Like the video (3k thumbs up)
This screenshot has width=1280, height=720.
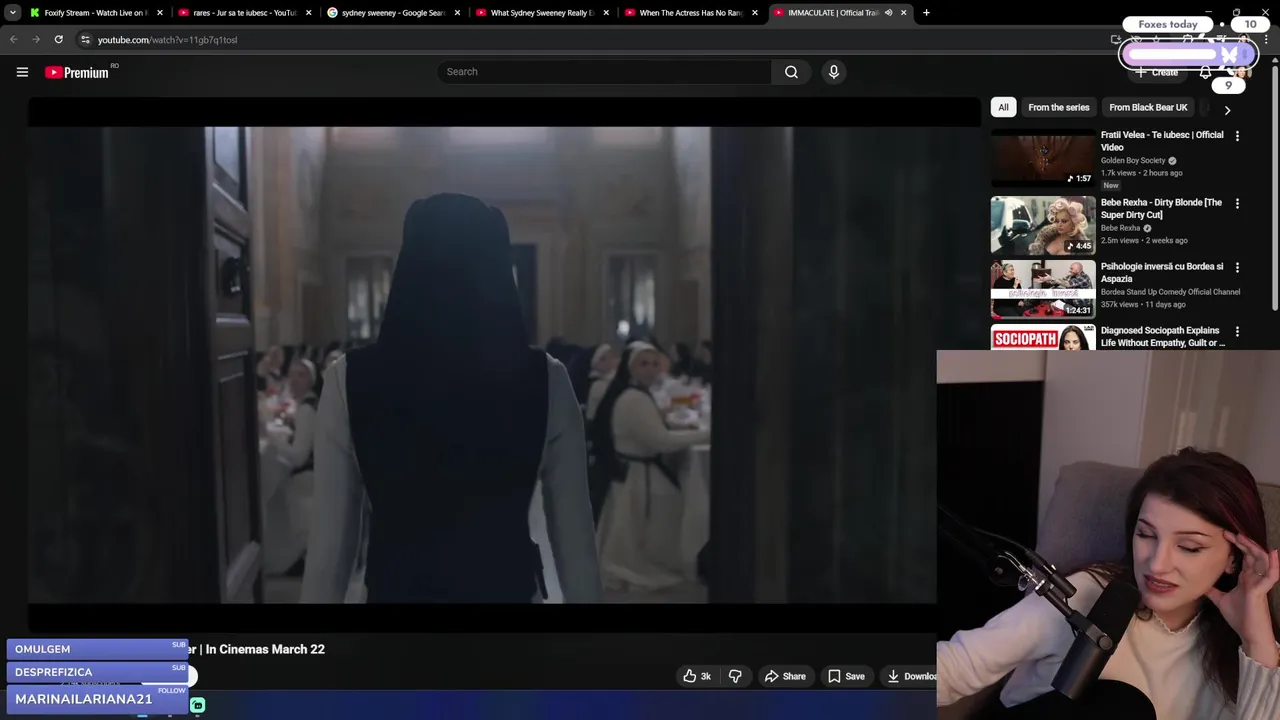click(697, 676)
